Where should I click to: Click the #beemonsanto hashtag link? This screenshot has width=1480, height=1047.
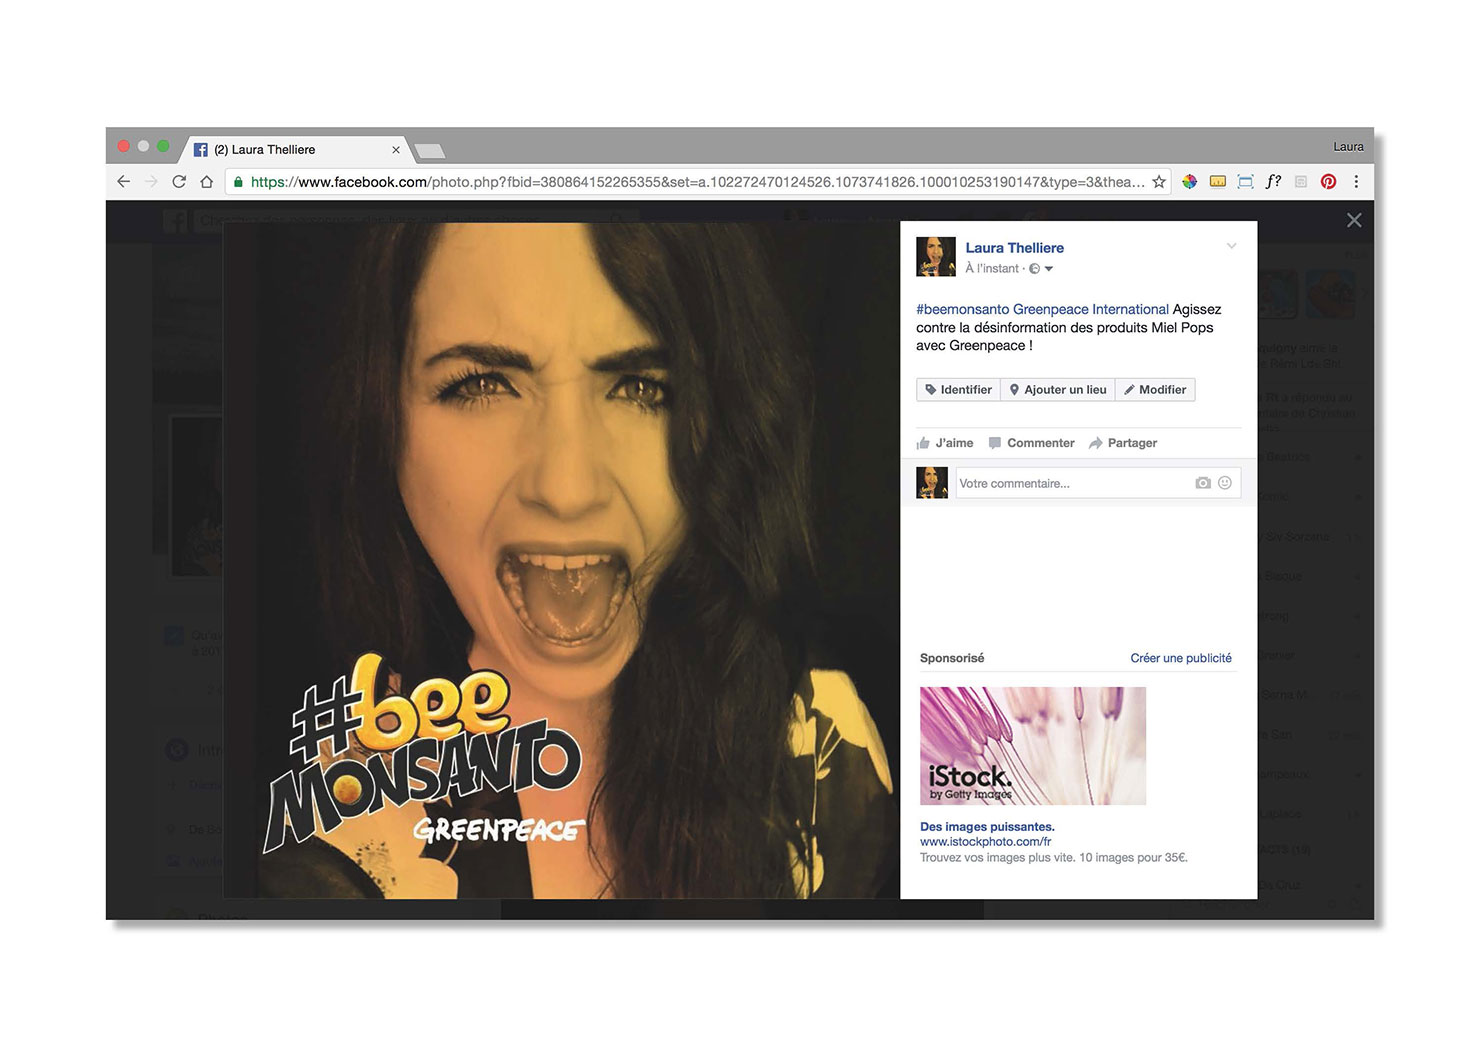(962, 310)
